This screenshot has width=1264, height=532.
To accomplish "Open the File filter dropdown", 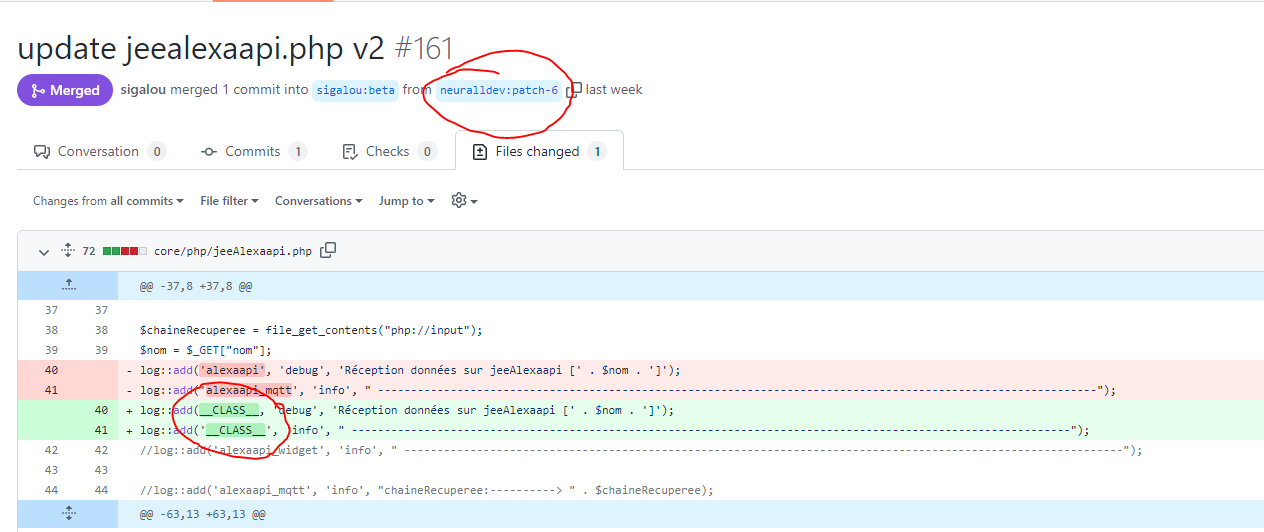I will click(229, 201).
